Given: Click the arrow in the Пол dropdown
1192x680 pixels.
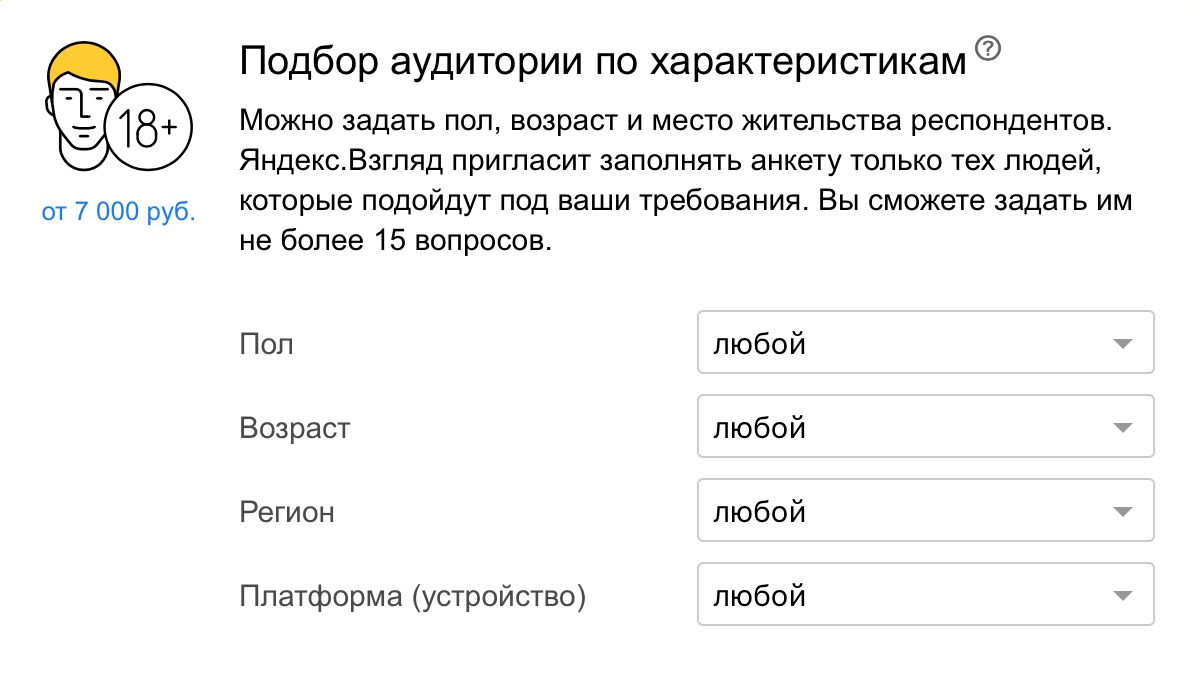Looking at the screenshot, I should pyautogui.click(x=1122, y=345).
